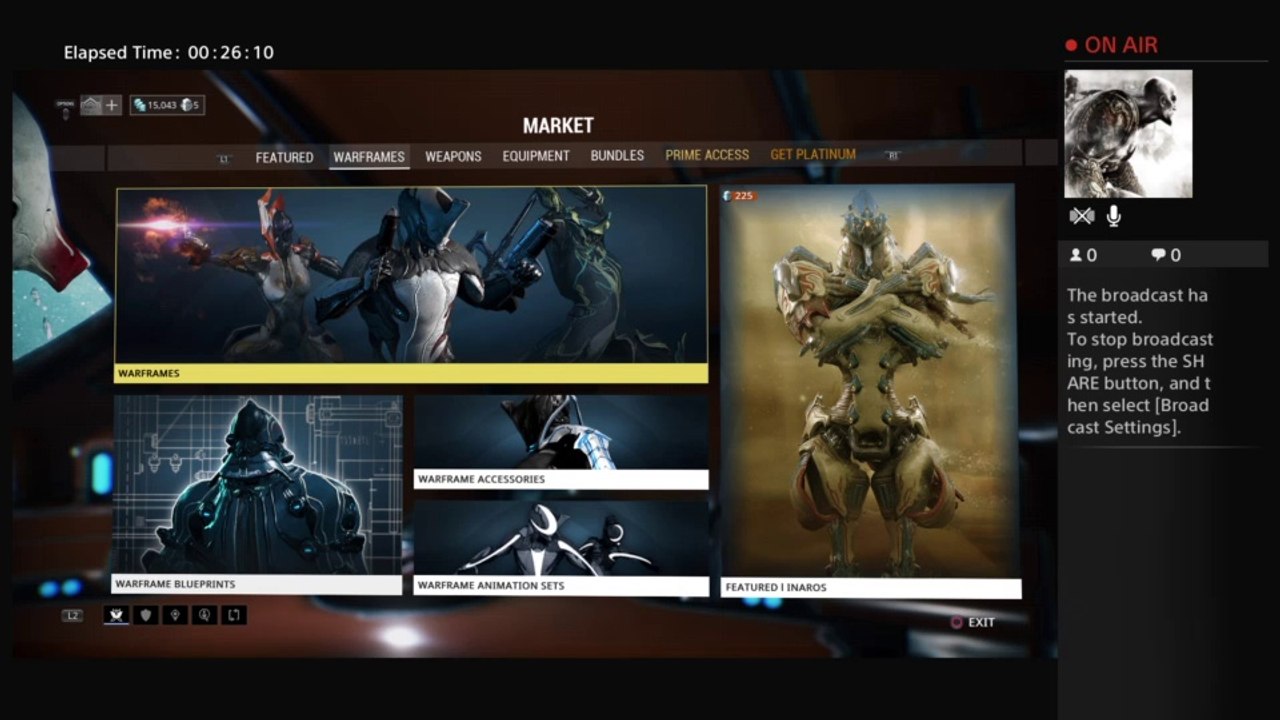Click the Market title heading
1280x720 pixels.
click(558, 126)
